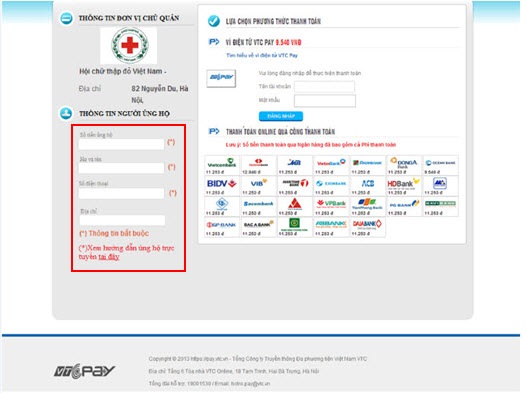Image resolution: width=526 pixels, height=393 pixels.
Task: Click the copyright line in footer
Action: click(258, 359)
